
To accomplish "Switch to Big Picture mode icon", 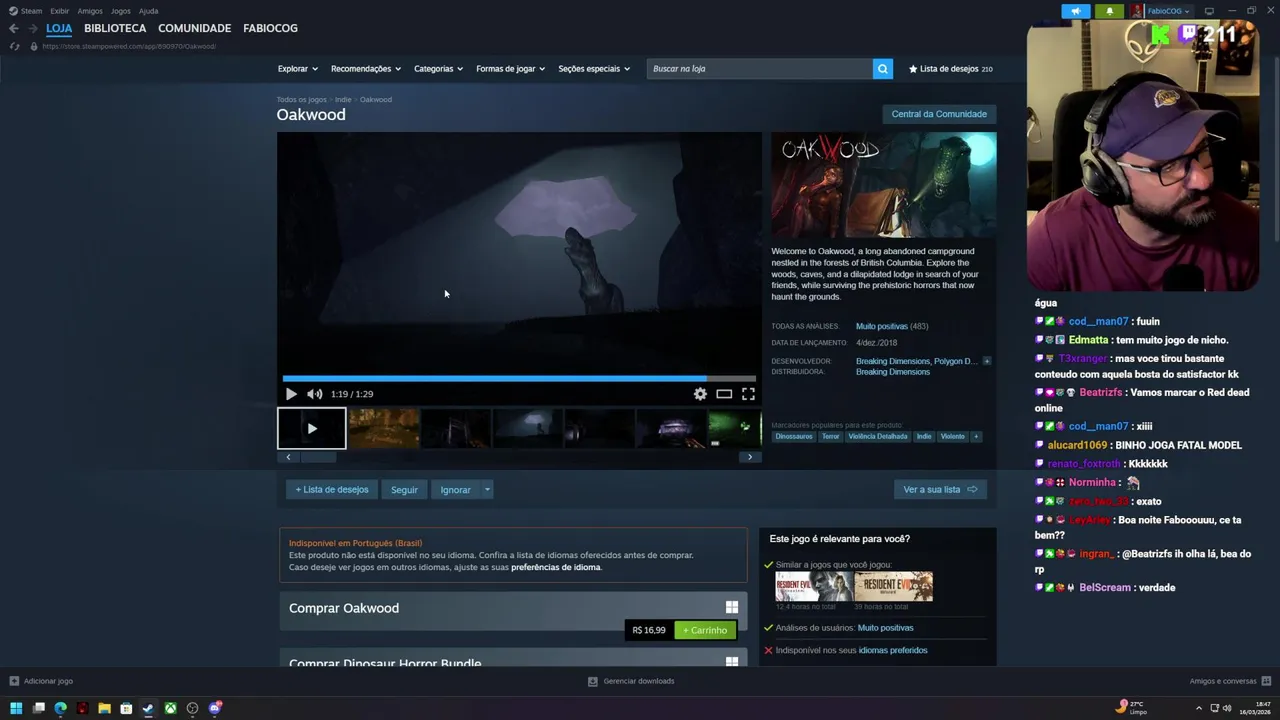I will tap(1209, 11).
